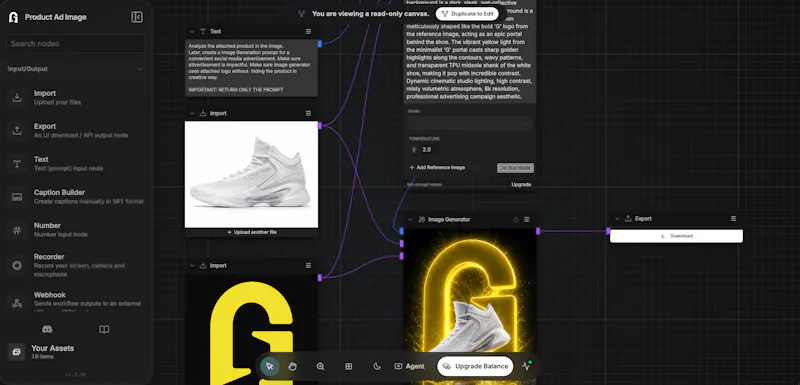The height and width of the screenshot is (385, 800).
Task: Click the Text node blue output port
Action: [x=320, y=44]
